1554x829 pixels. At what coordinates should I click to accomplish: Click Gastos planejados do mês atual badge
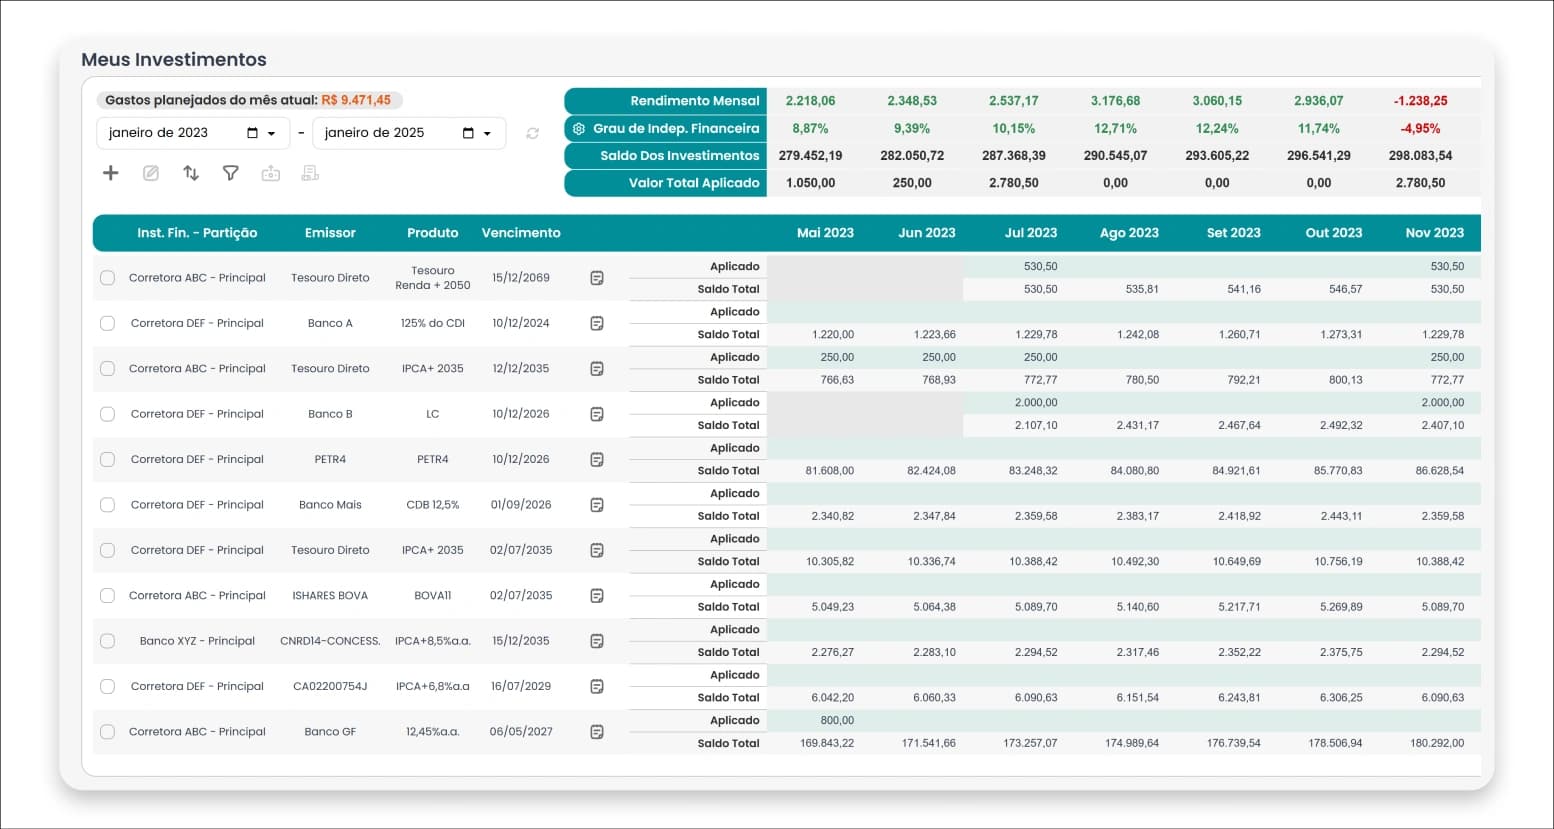(249, 100)
